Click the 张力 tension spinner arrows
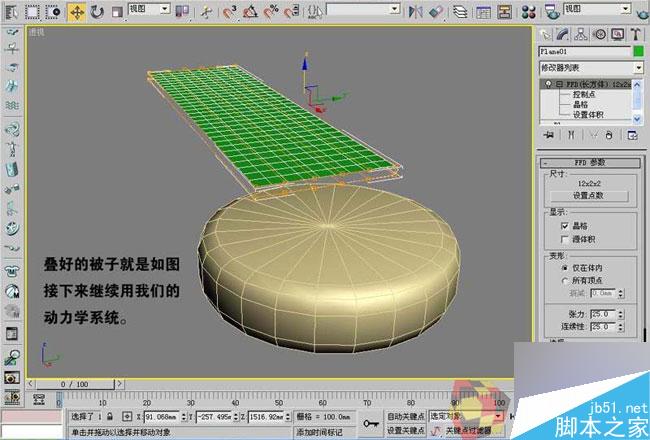Screen dimensions: 650x440 click(x=621, y=314)
